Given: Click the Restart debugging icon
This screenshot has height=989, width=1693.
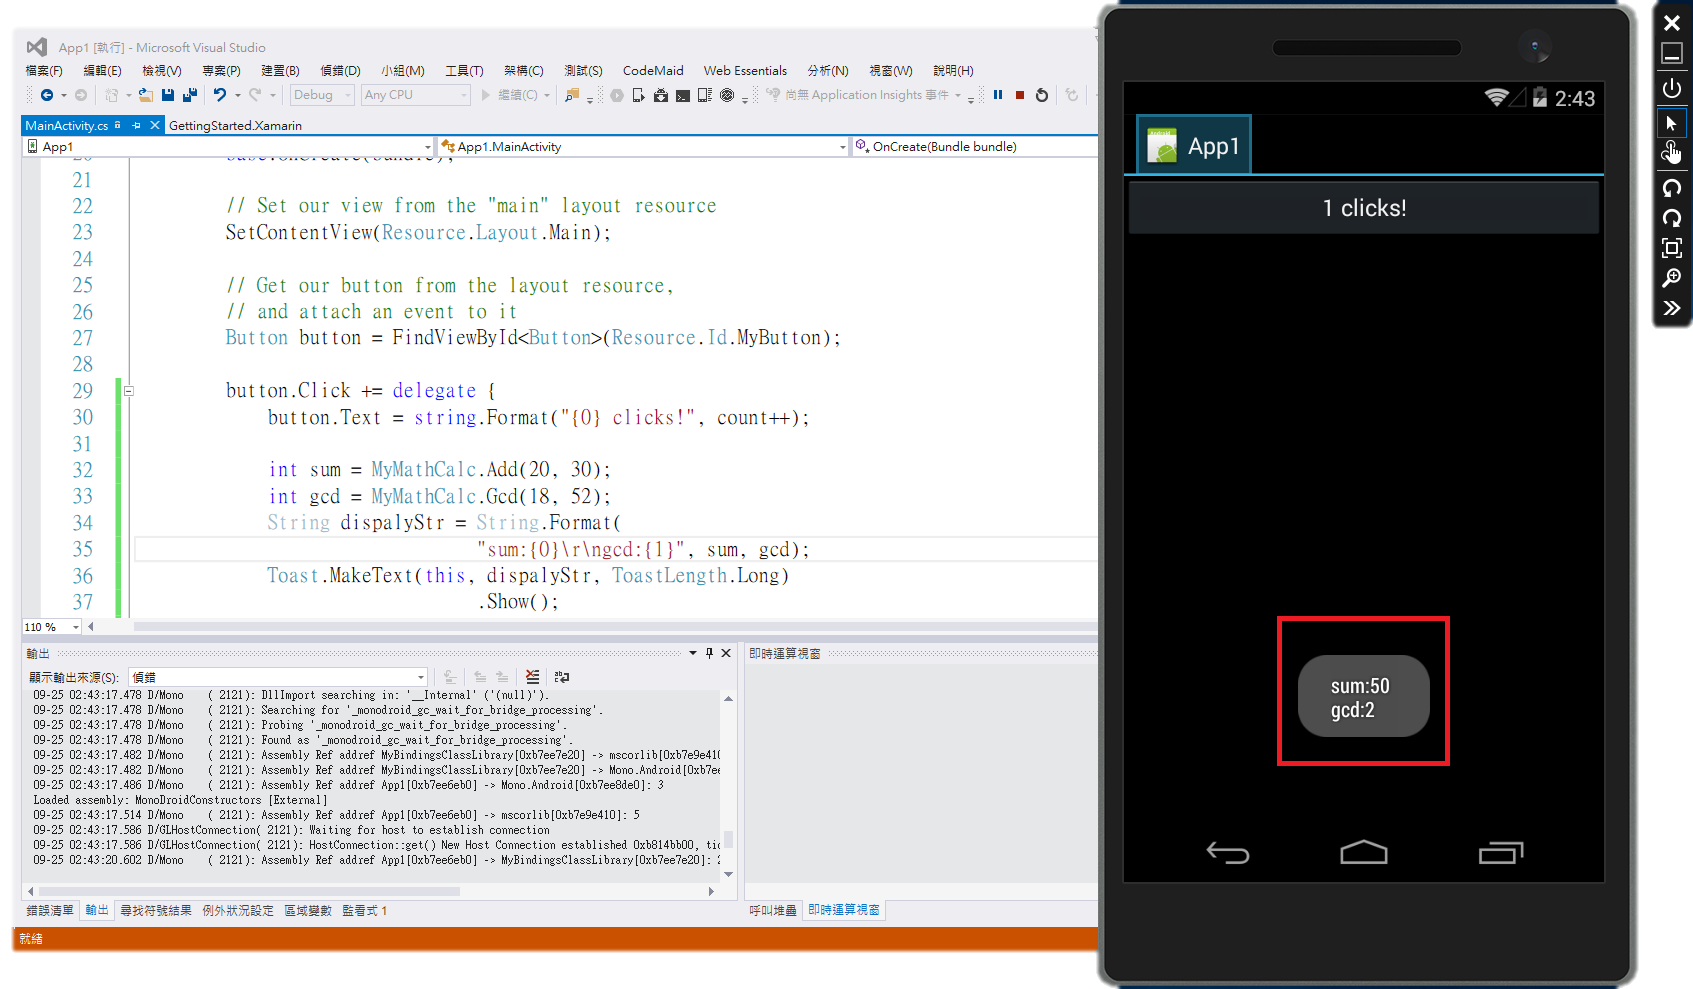Looking at the screenshot, I should 1042,95.
